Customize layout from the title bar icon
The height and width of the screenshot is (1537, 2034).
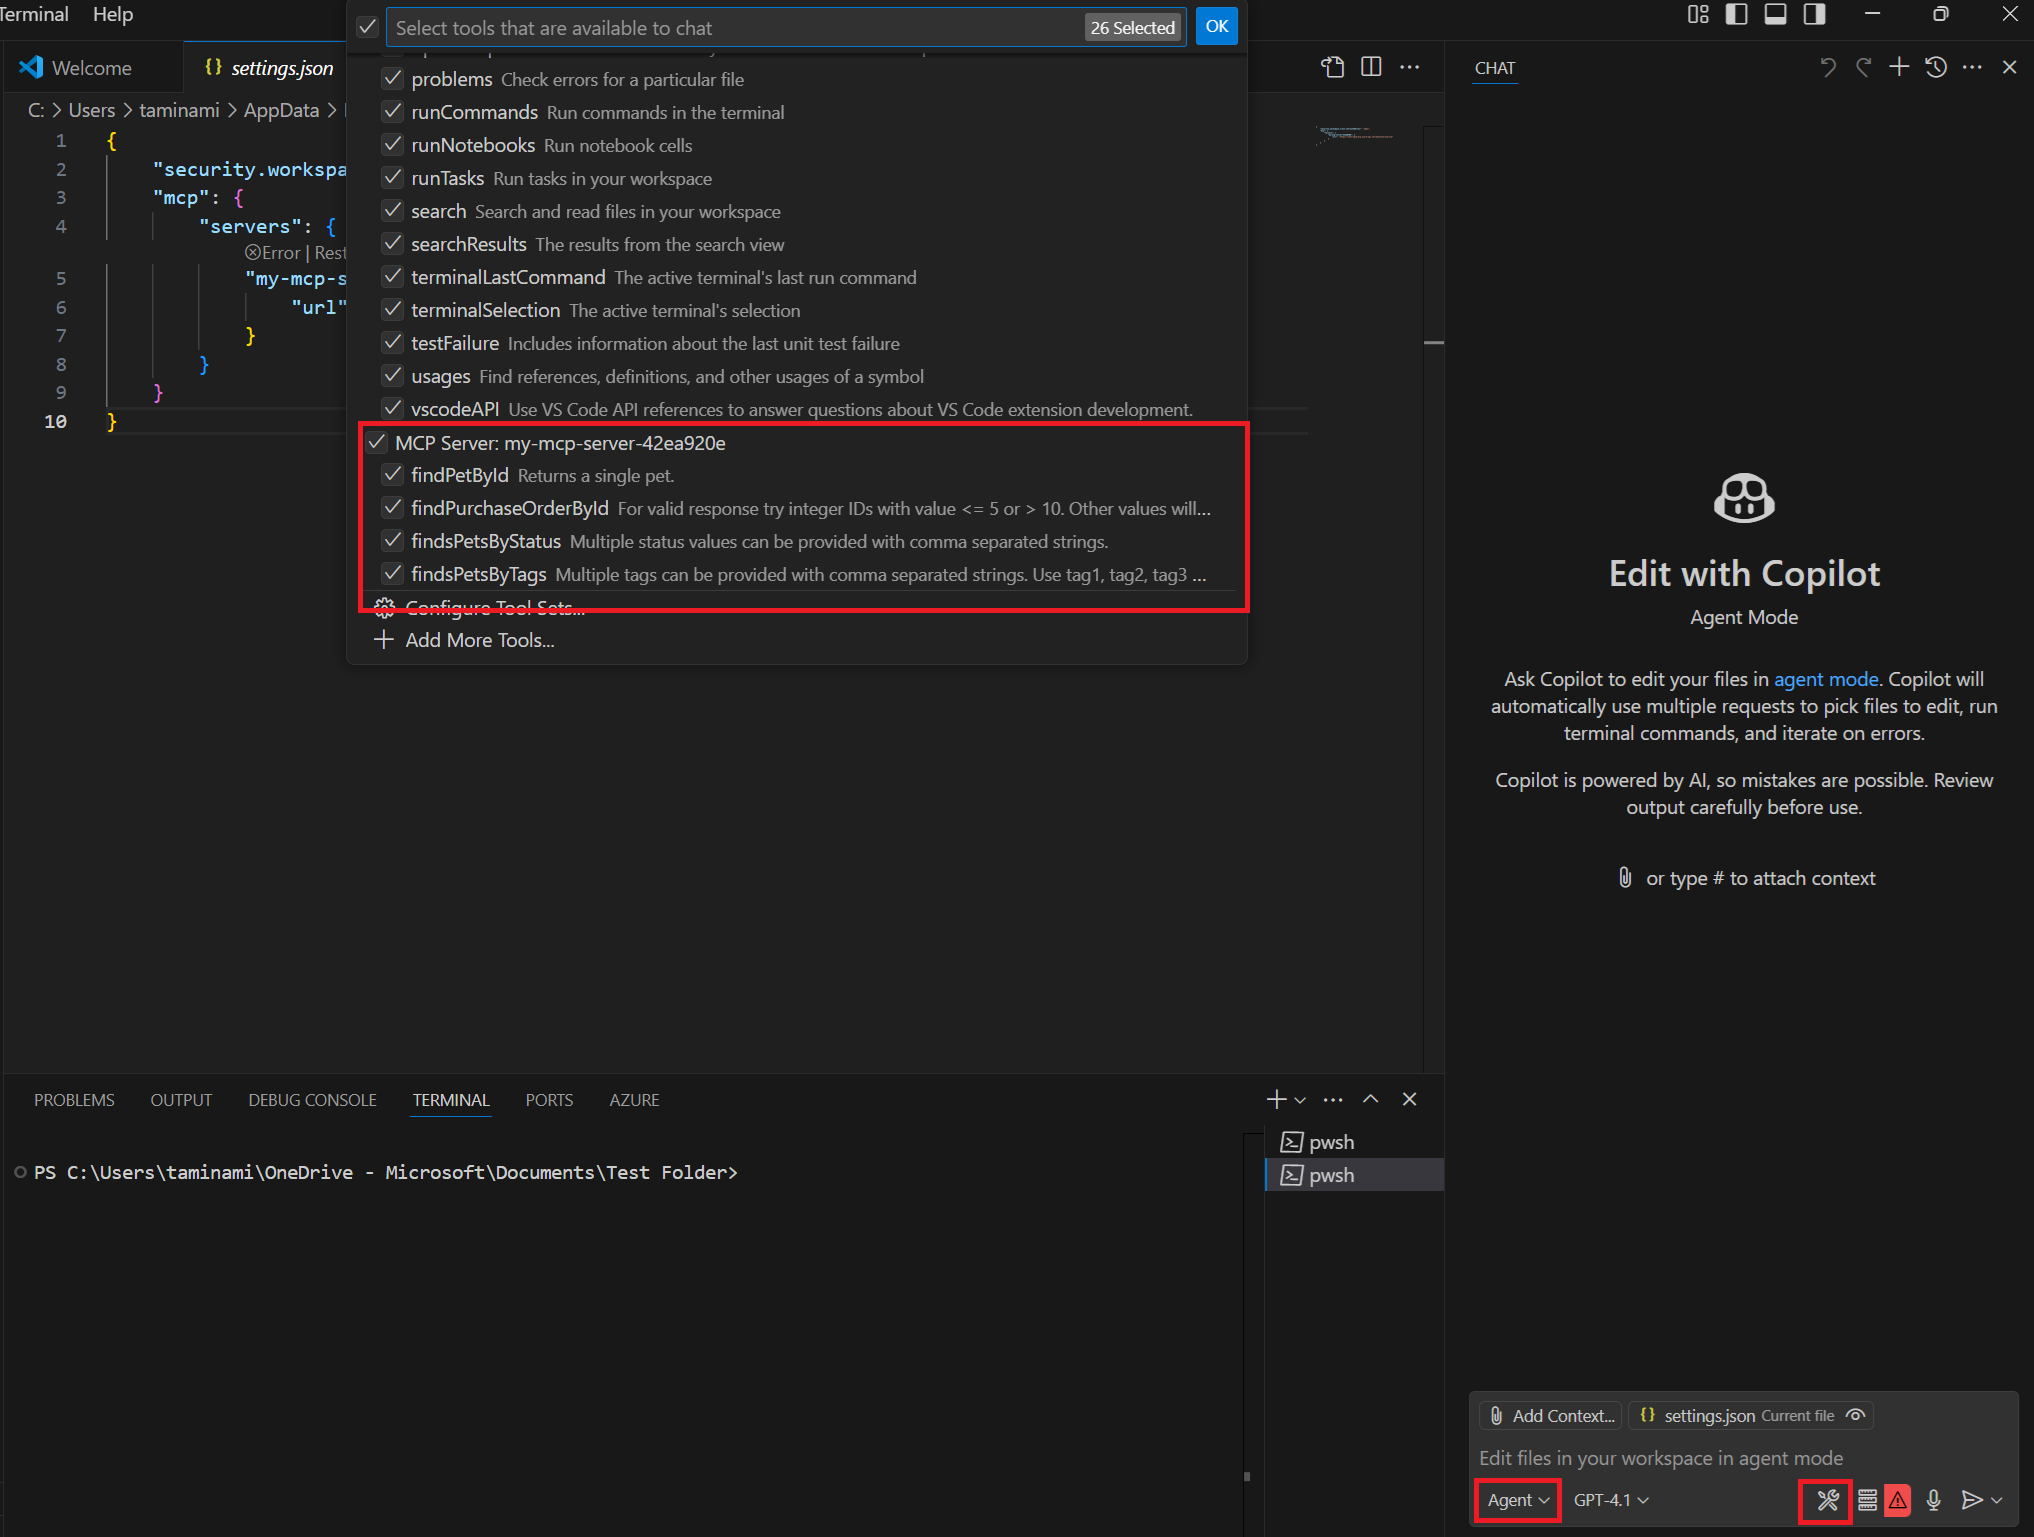point(1698,14)
